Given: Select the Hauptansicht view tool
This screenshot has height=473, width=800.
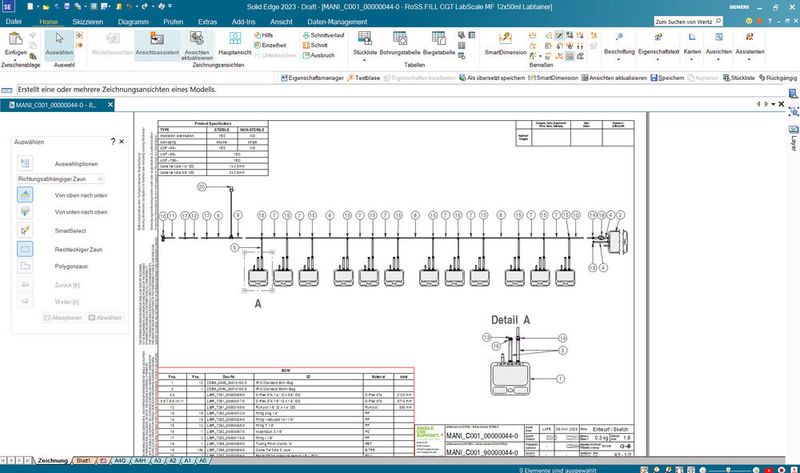Looking at the screenshot, I should point(235,44).
